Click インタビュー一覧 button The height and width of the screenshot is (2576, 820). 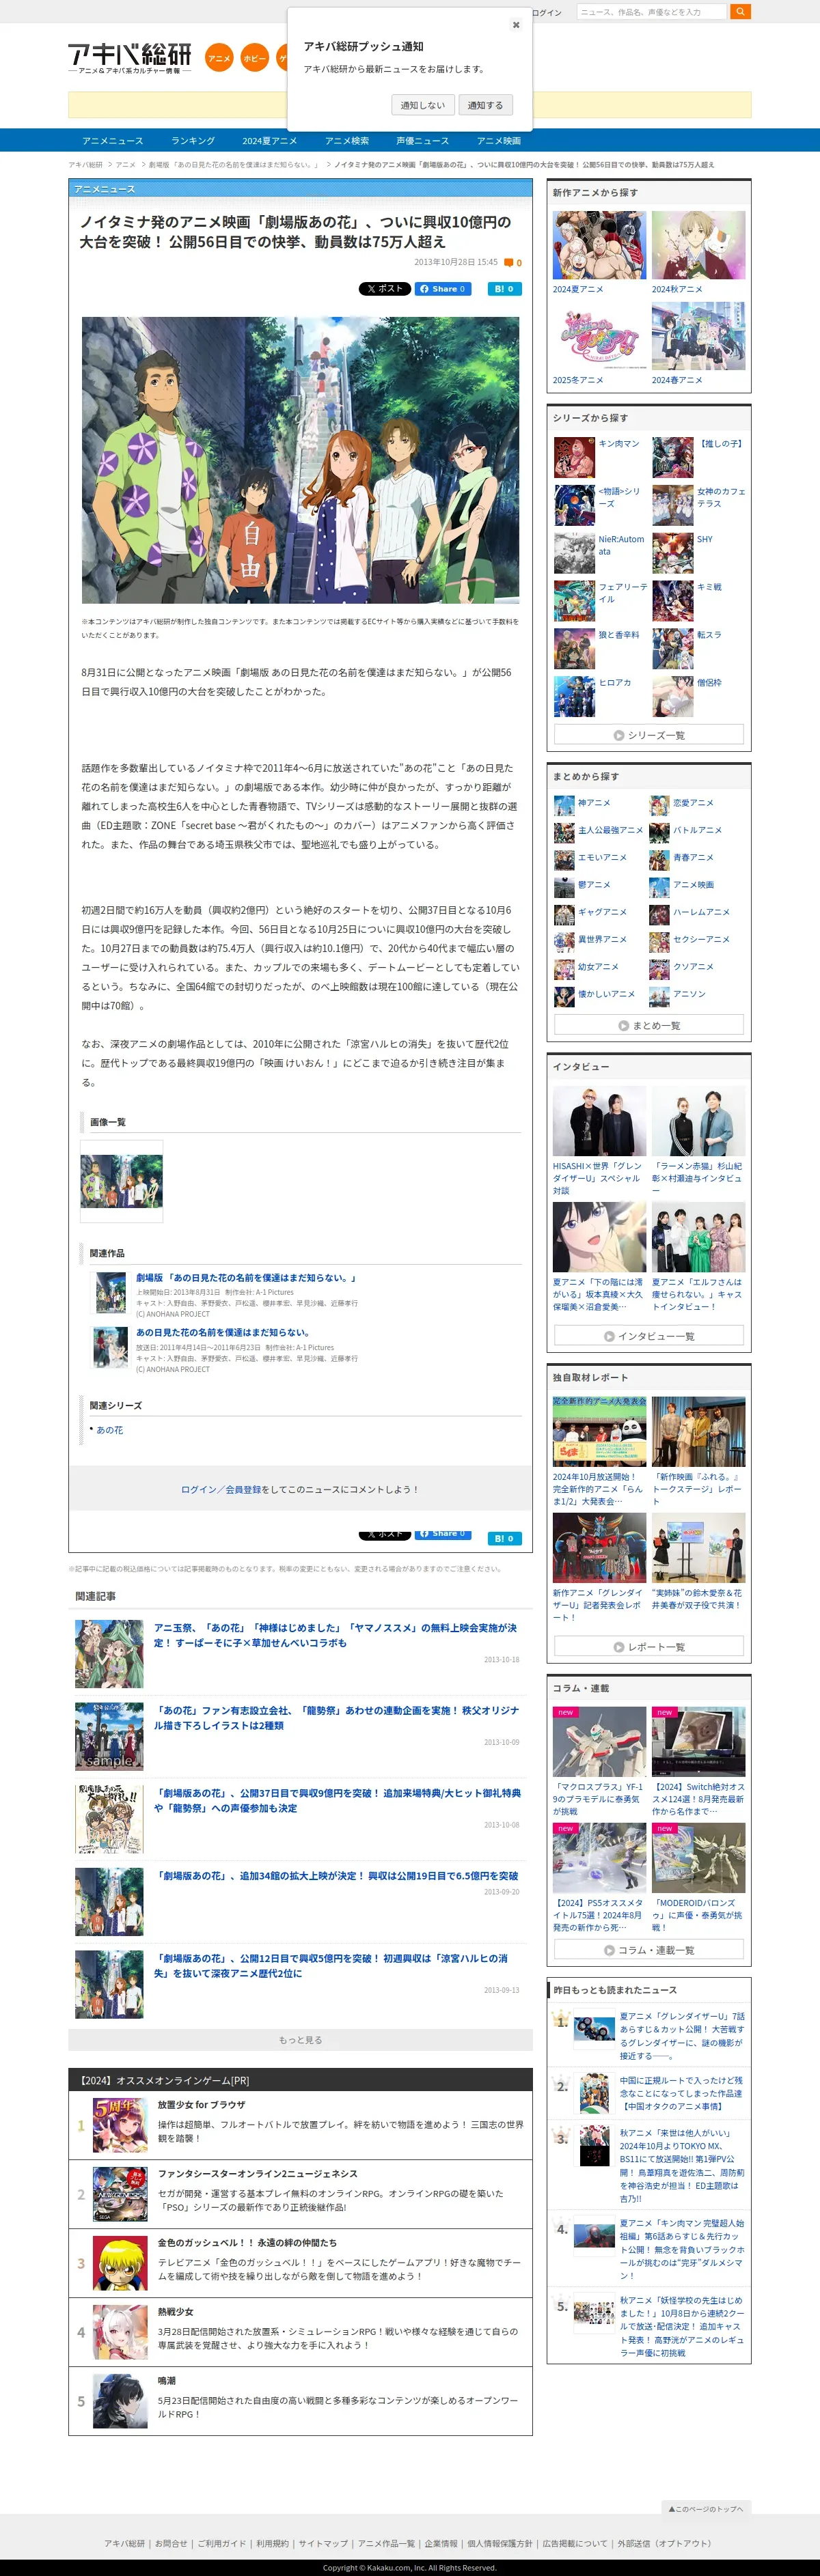(649, 1336)
